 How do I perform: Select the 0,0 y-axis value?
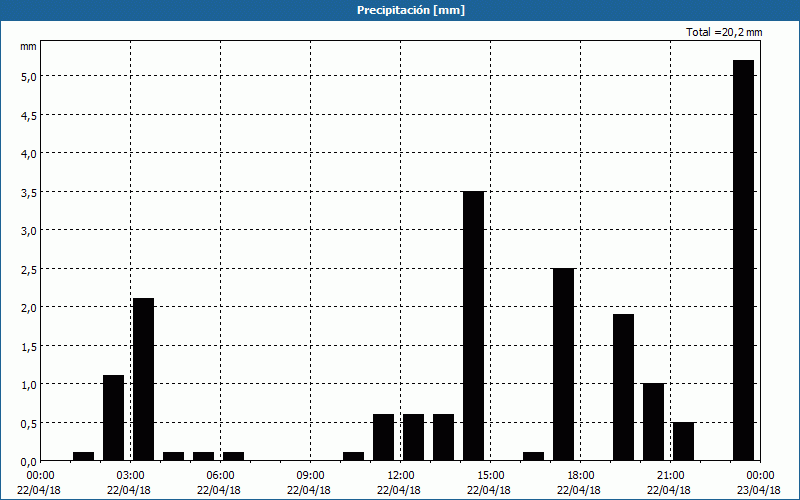(28, 462)
